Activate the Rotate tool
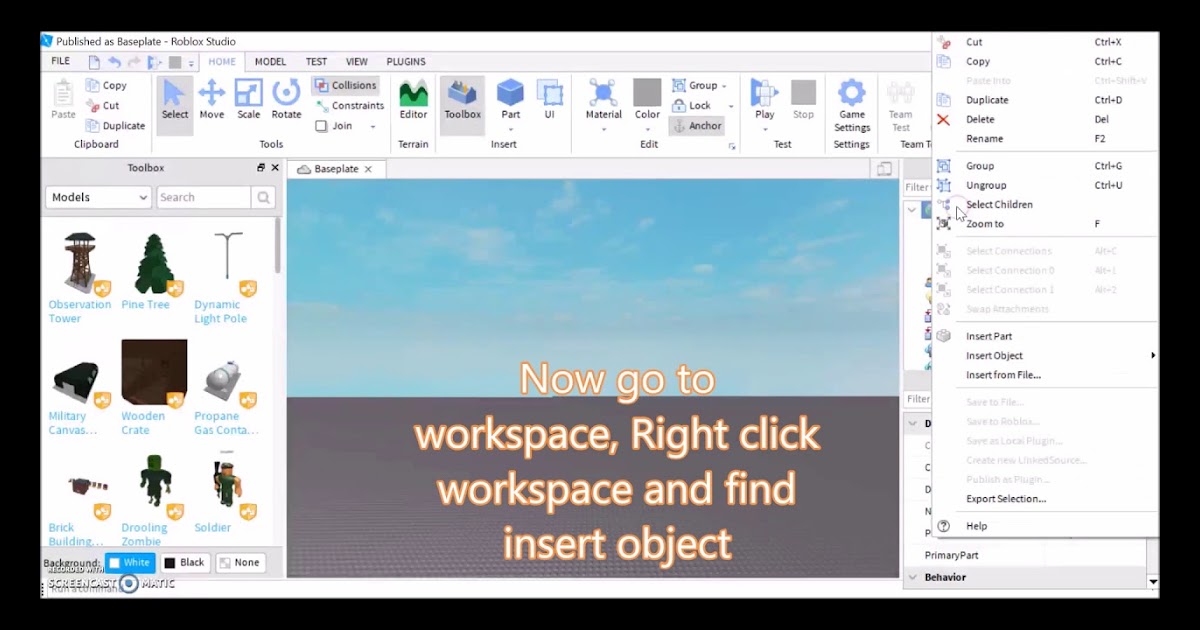 tap(286, 100)
